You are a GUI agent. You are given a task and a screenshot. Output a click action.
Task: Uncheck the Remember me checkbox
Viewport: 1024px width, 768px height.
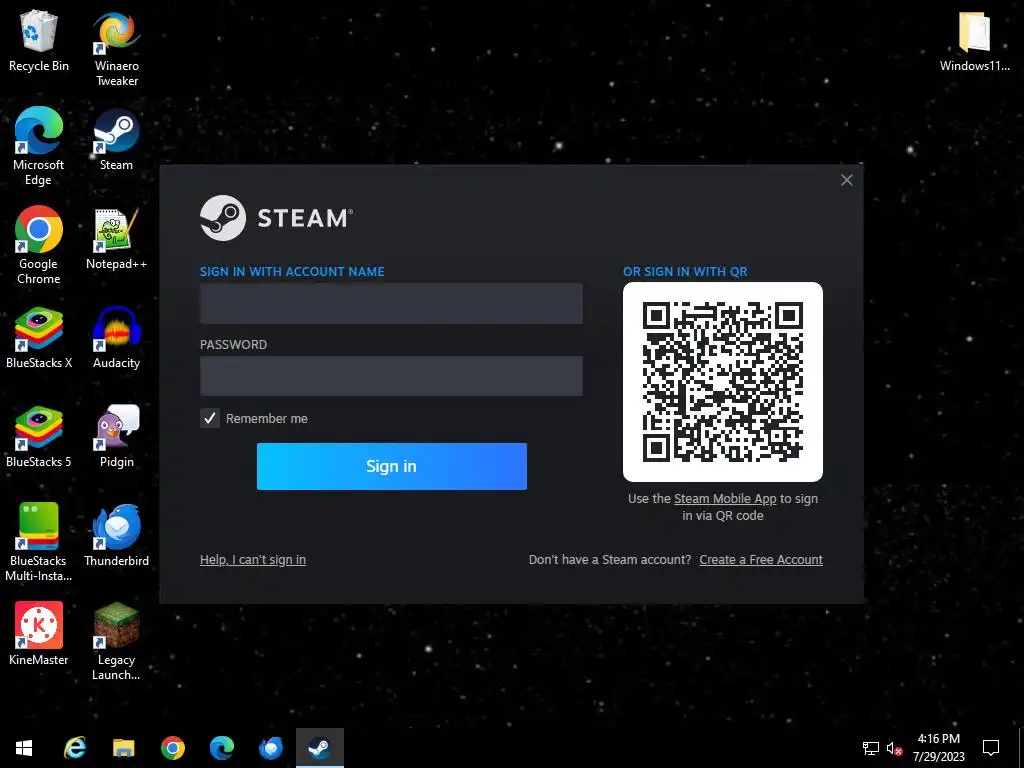pyautogui.click(x=210, y=419)
